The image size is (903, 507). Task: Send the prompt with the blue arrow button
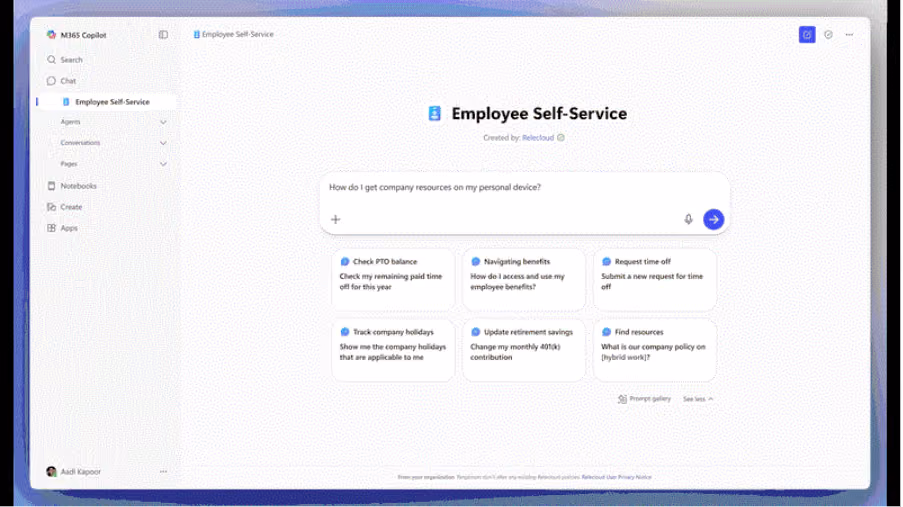click(714, 220)
